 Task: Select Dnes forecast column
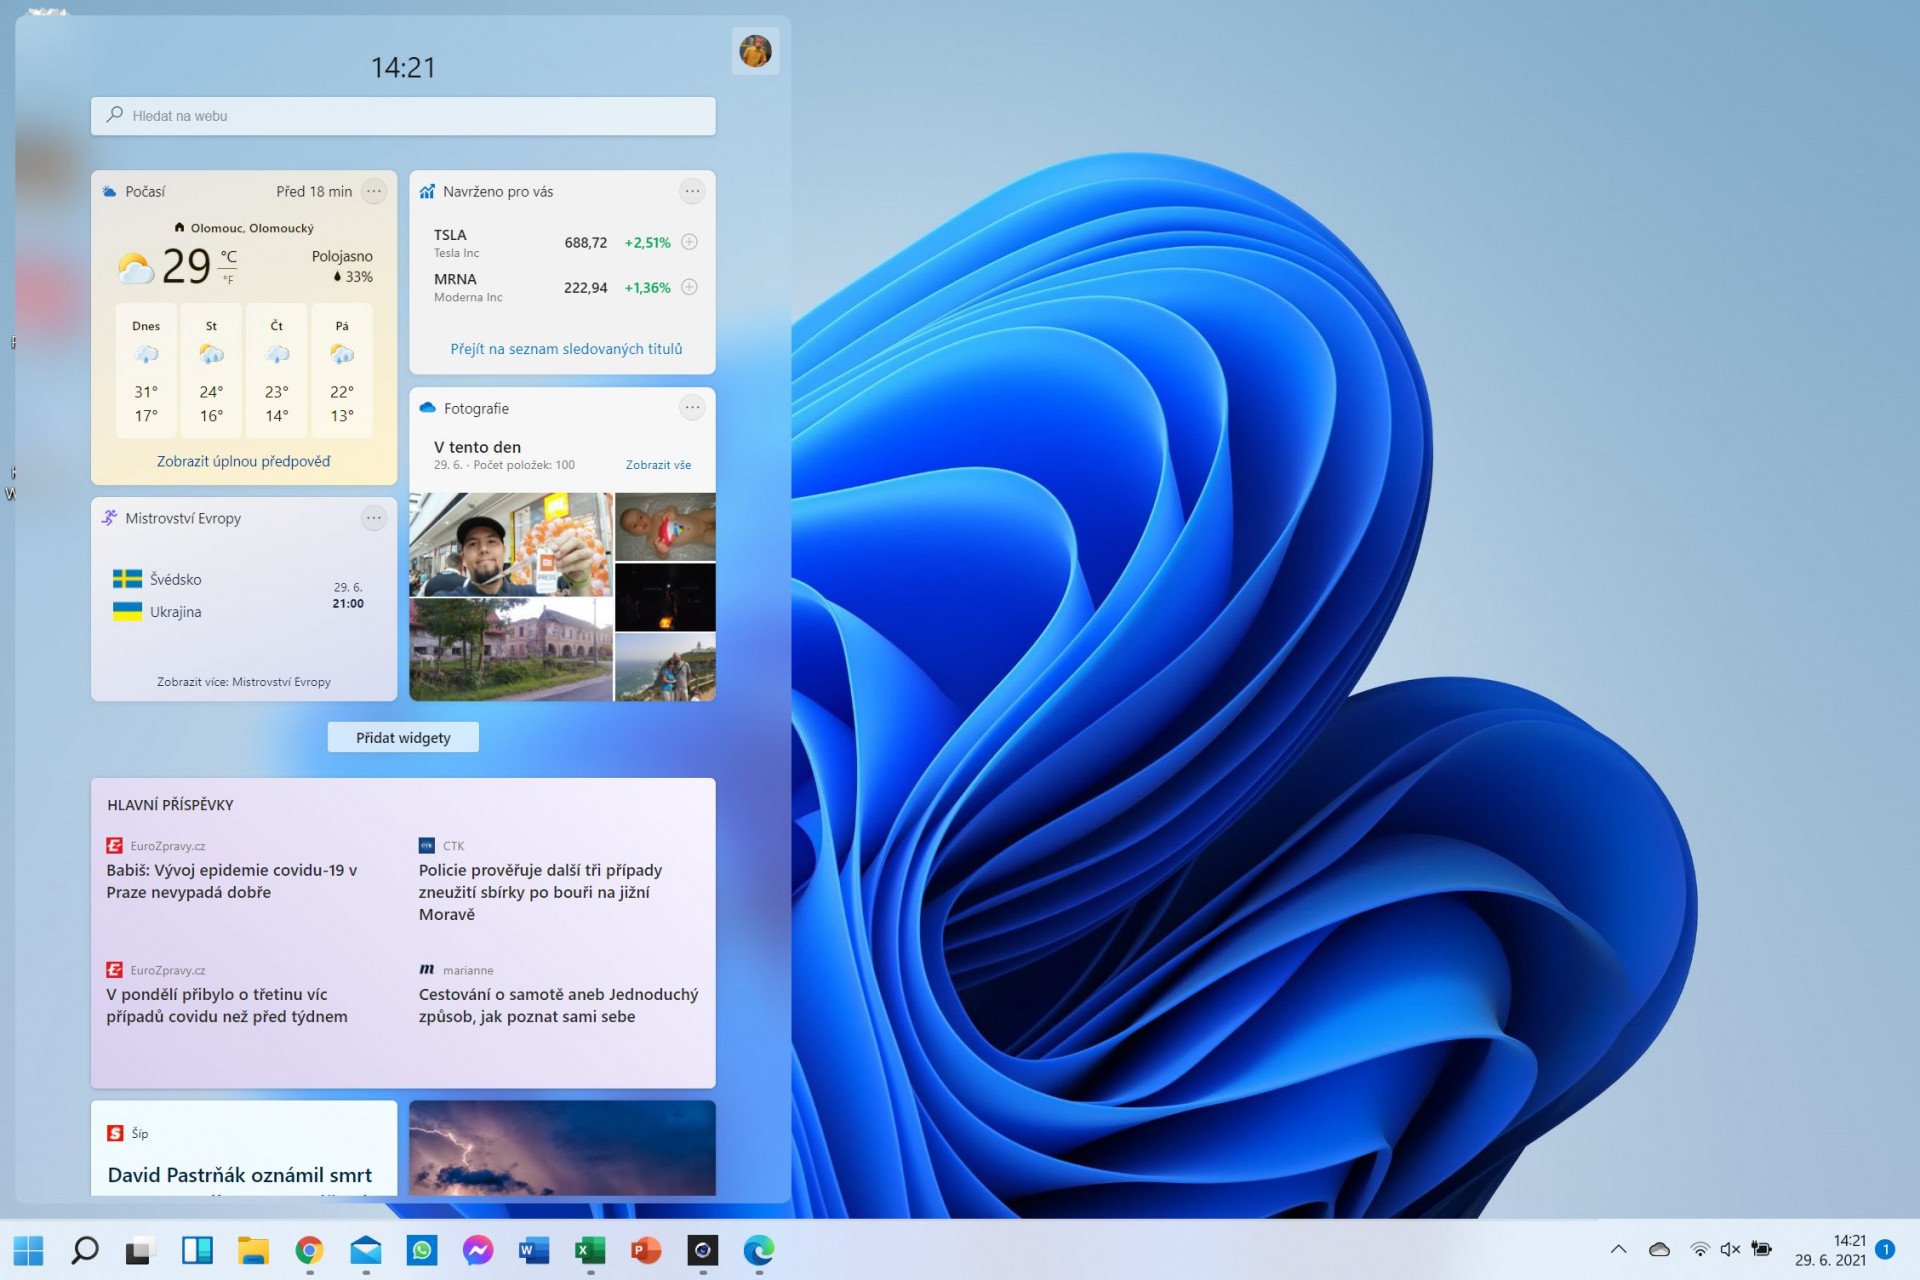146,371
